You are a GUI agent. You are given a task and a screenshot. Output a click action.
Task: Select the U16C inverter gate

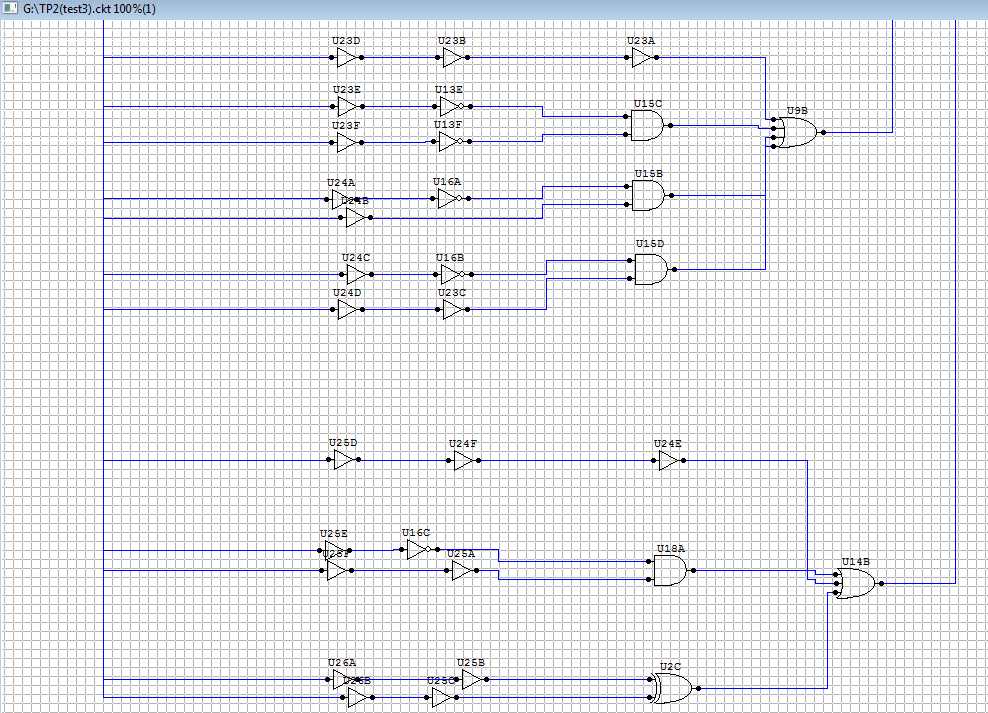click(x=417, y=550)
